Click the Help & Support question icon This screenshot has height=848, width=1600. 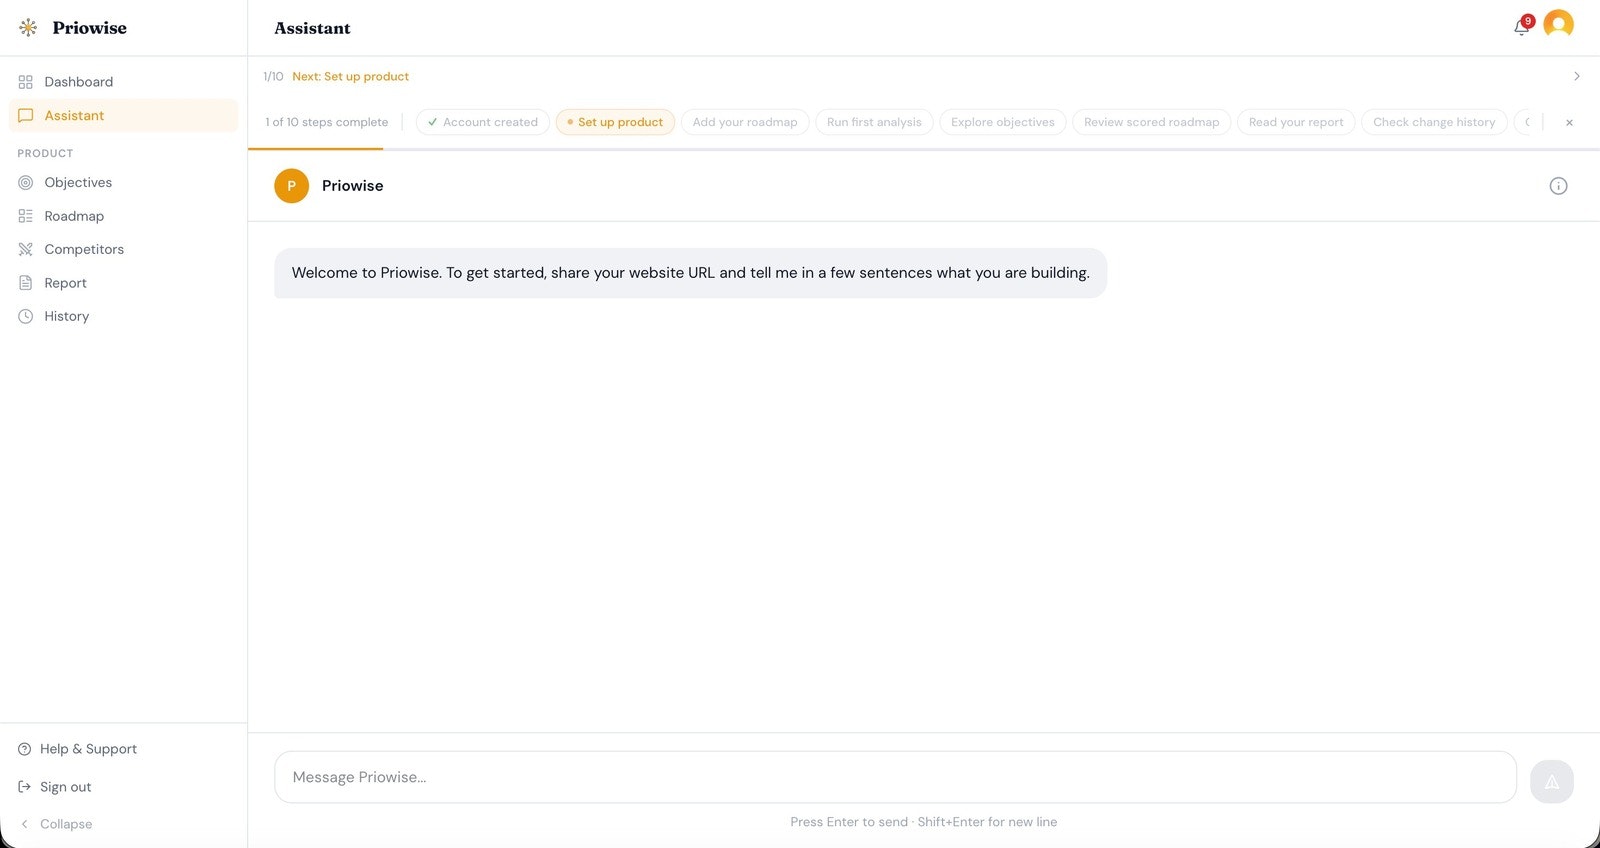click(25, 749)
